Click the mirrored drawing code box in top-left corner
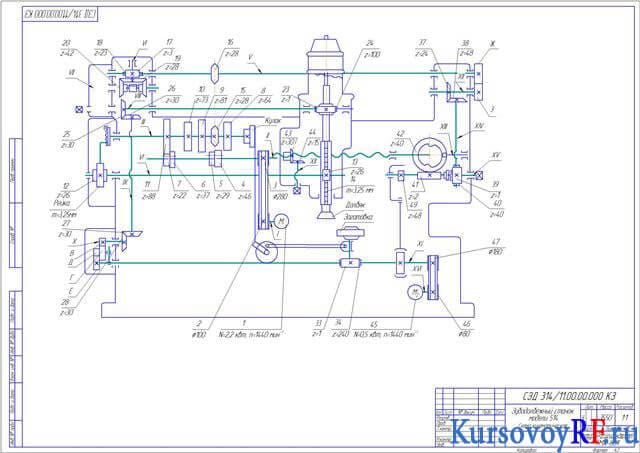Viewport: 640px width, 453px height. (x=60, y=15)
